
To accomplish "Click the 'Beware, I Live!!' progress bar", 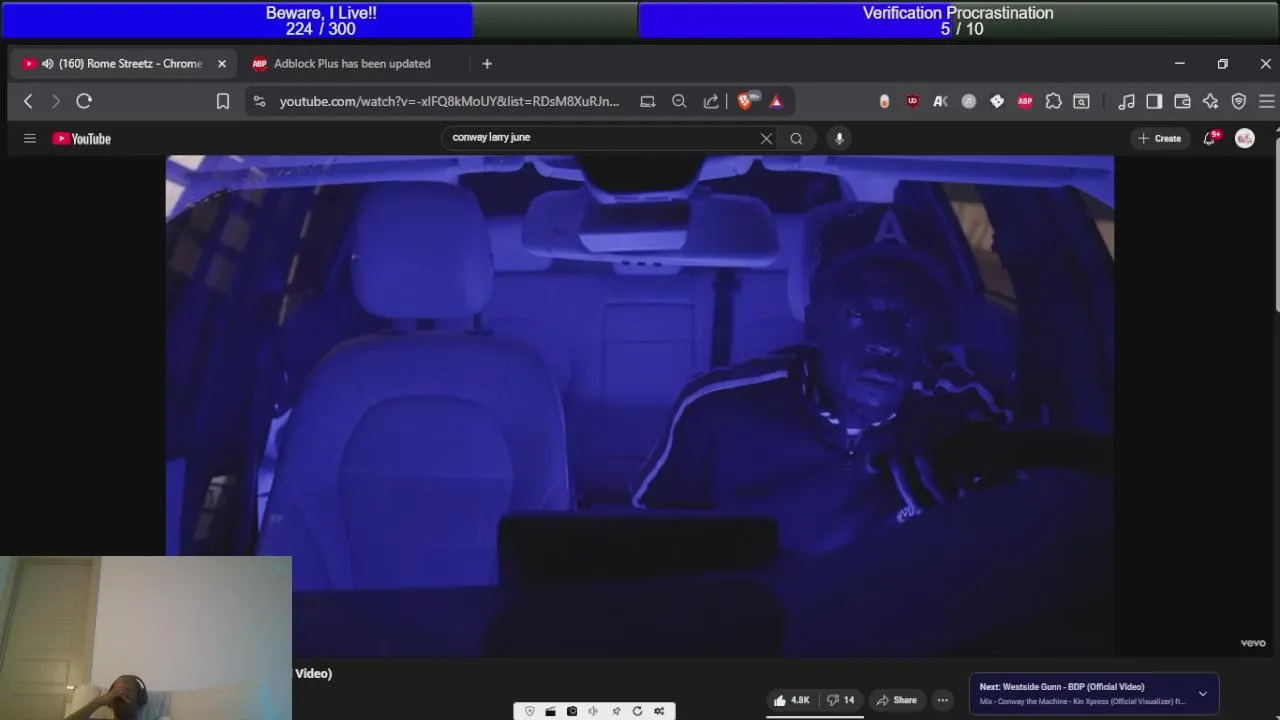I will pos(319,20).
